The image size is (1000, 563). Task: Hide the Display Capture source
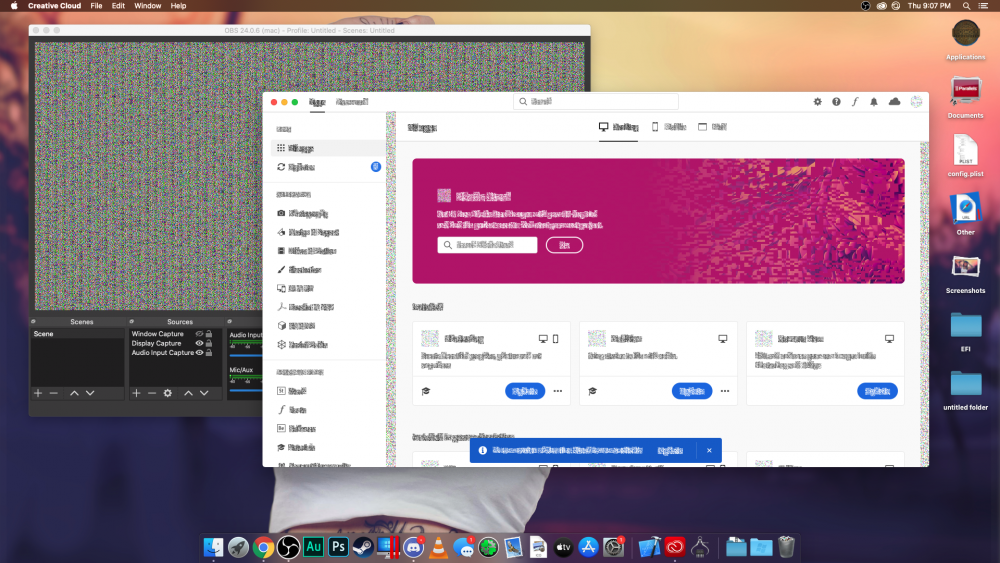(199, 343)
